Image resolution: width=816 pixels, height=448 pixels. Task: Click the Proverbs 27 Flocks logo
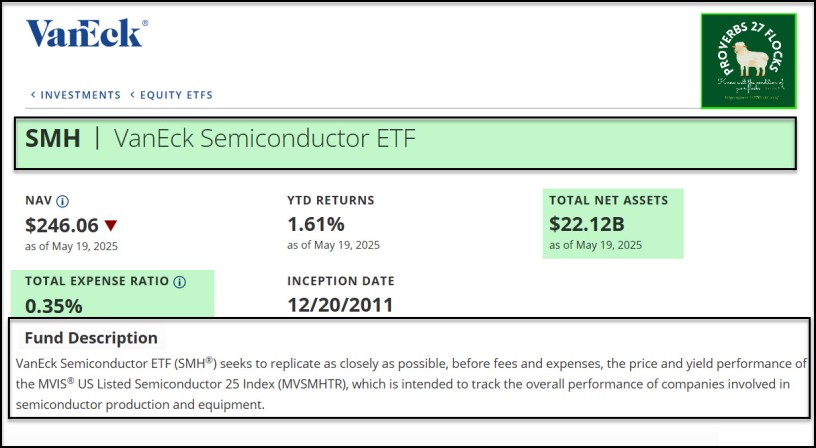click(749, 61)
